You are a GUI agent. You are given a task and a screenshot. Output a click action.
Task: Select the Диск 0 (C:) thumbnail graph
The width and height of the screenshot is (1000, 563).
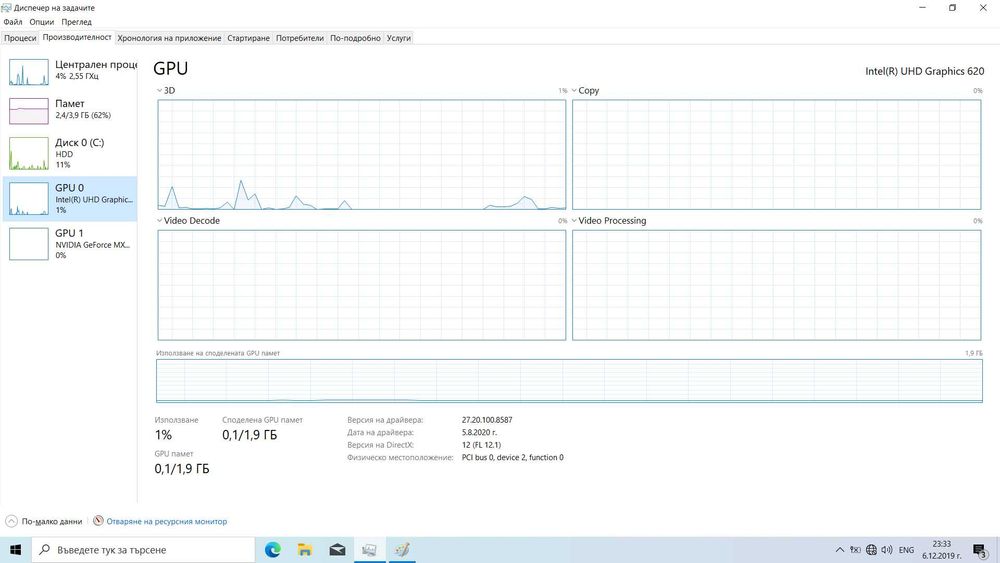pyautogui.click(x=29, y=153)
